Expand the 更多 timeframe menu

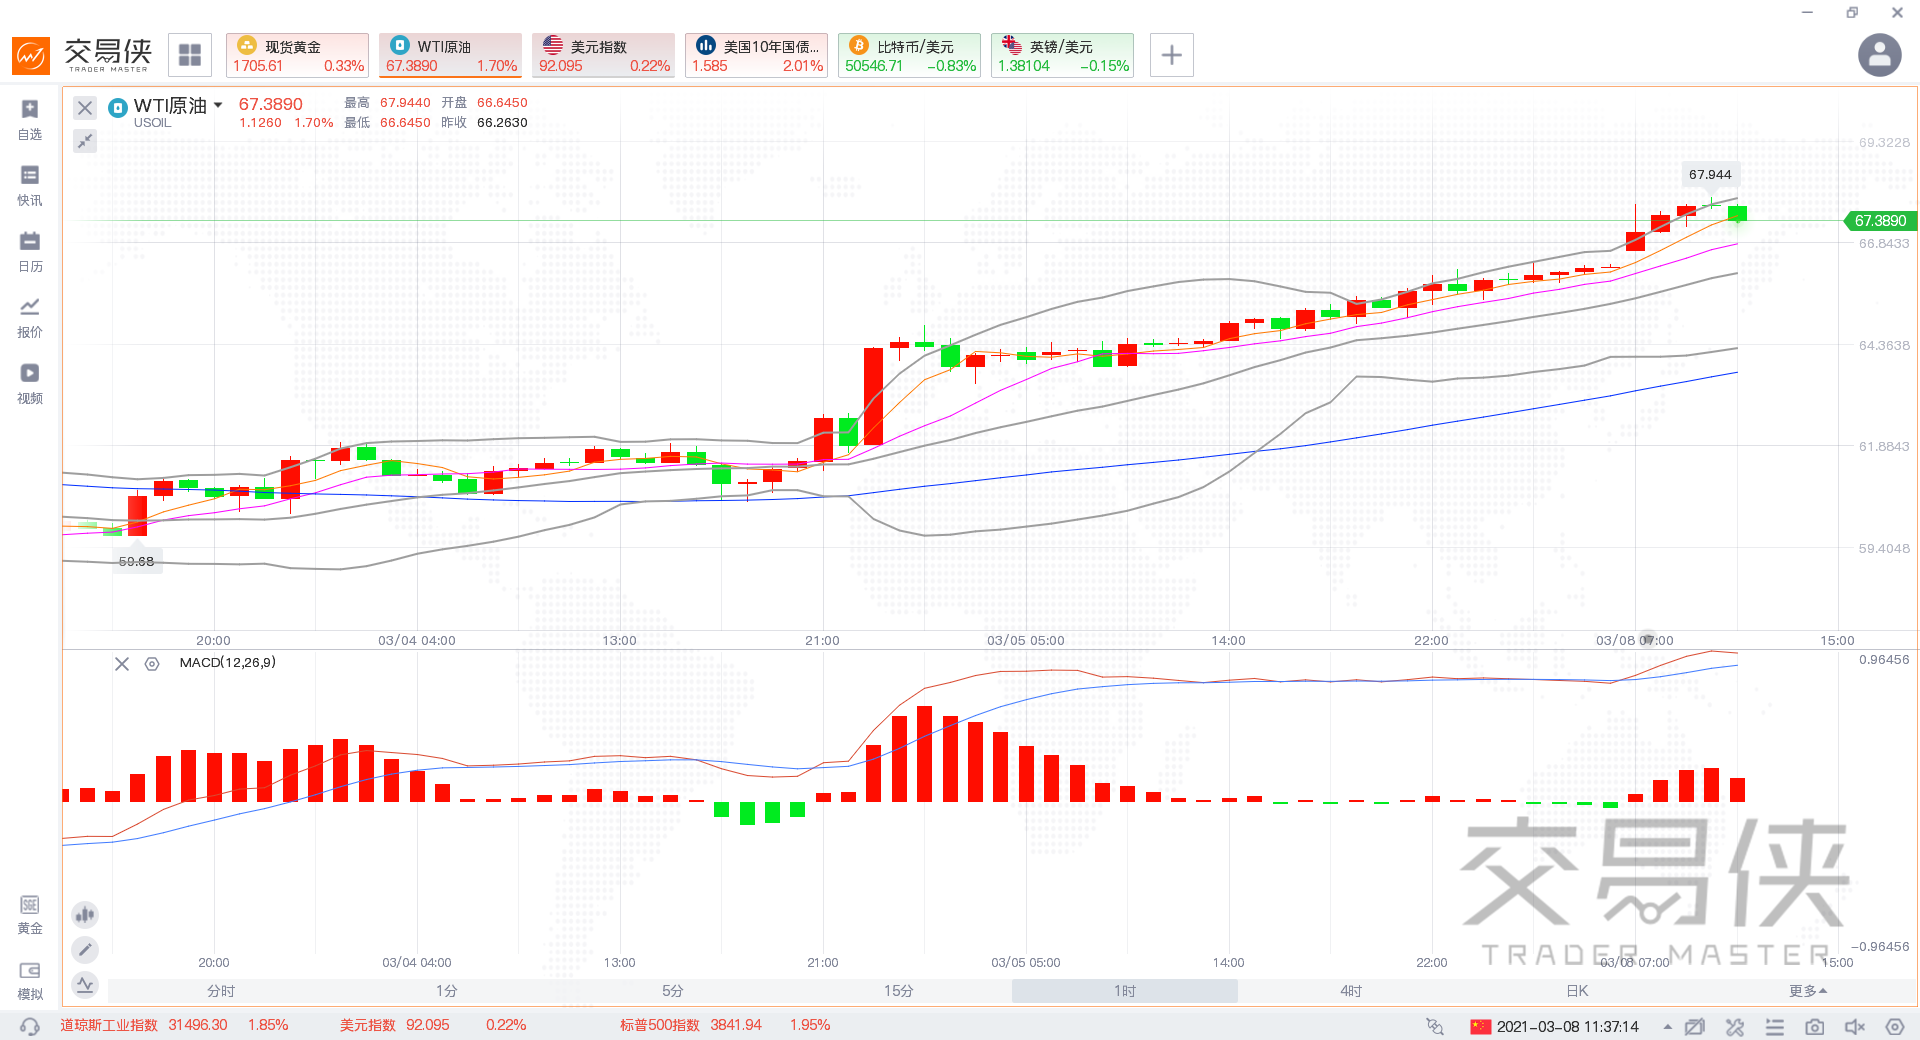[x=1808, y=991]
